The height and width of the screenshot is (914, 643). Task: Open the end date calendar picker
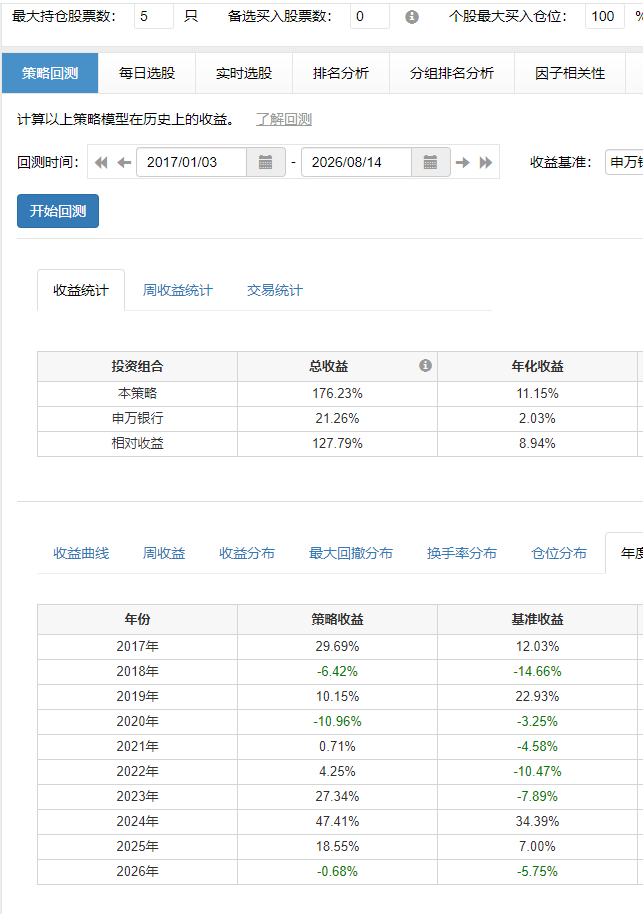click(430, 162)
